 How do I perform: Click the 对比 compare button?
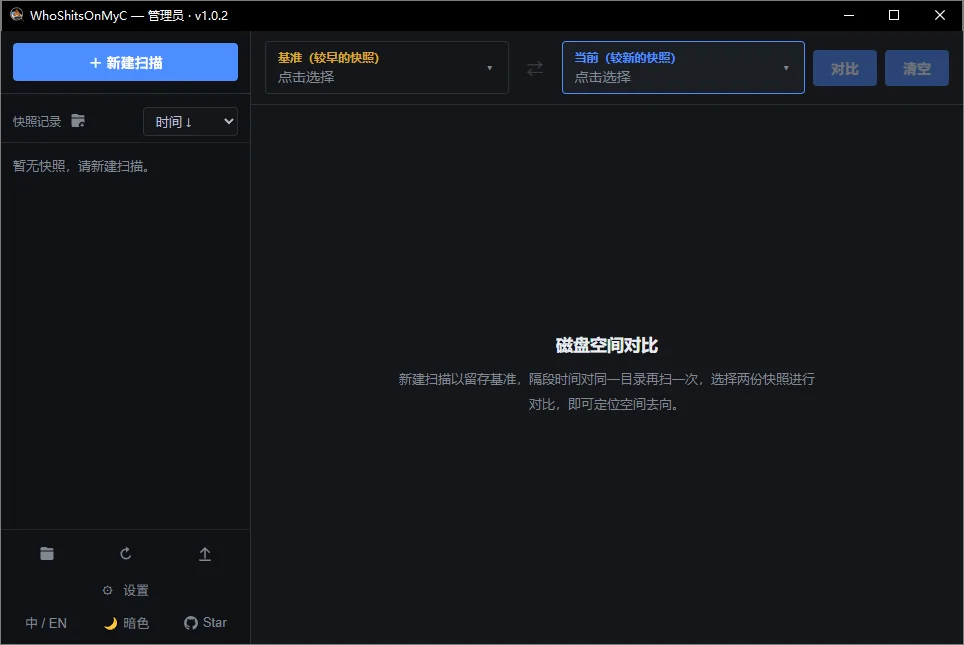(845, 68)
